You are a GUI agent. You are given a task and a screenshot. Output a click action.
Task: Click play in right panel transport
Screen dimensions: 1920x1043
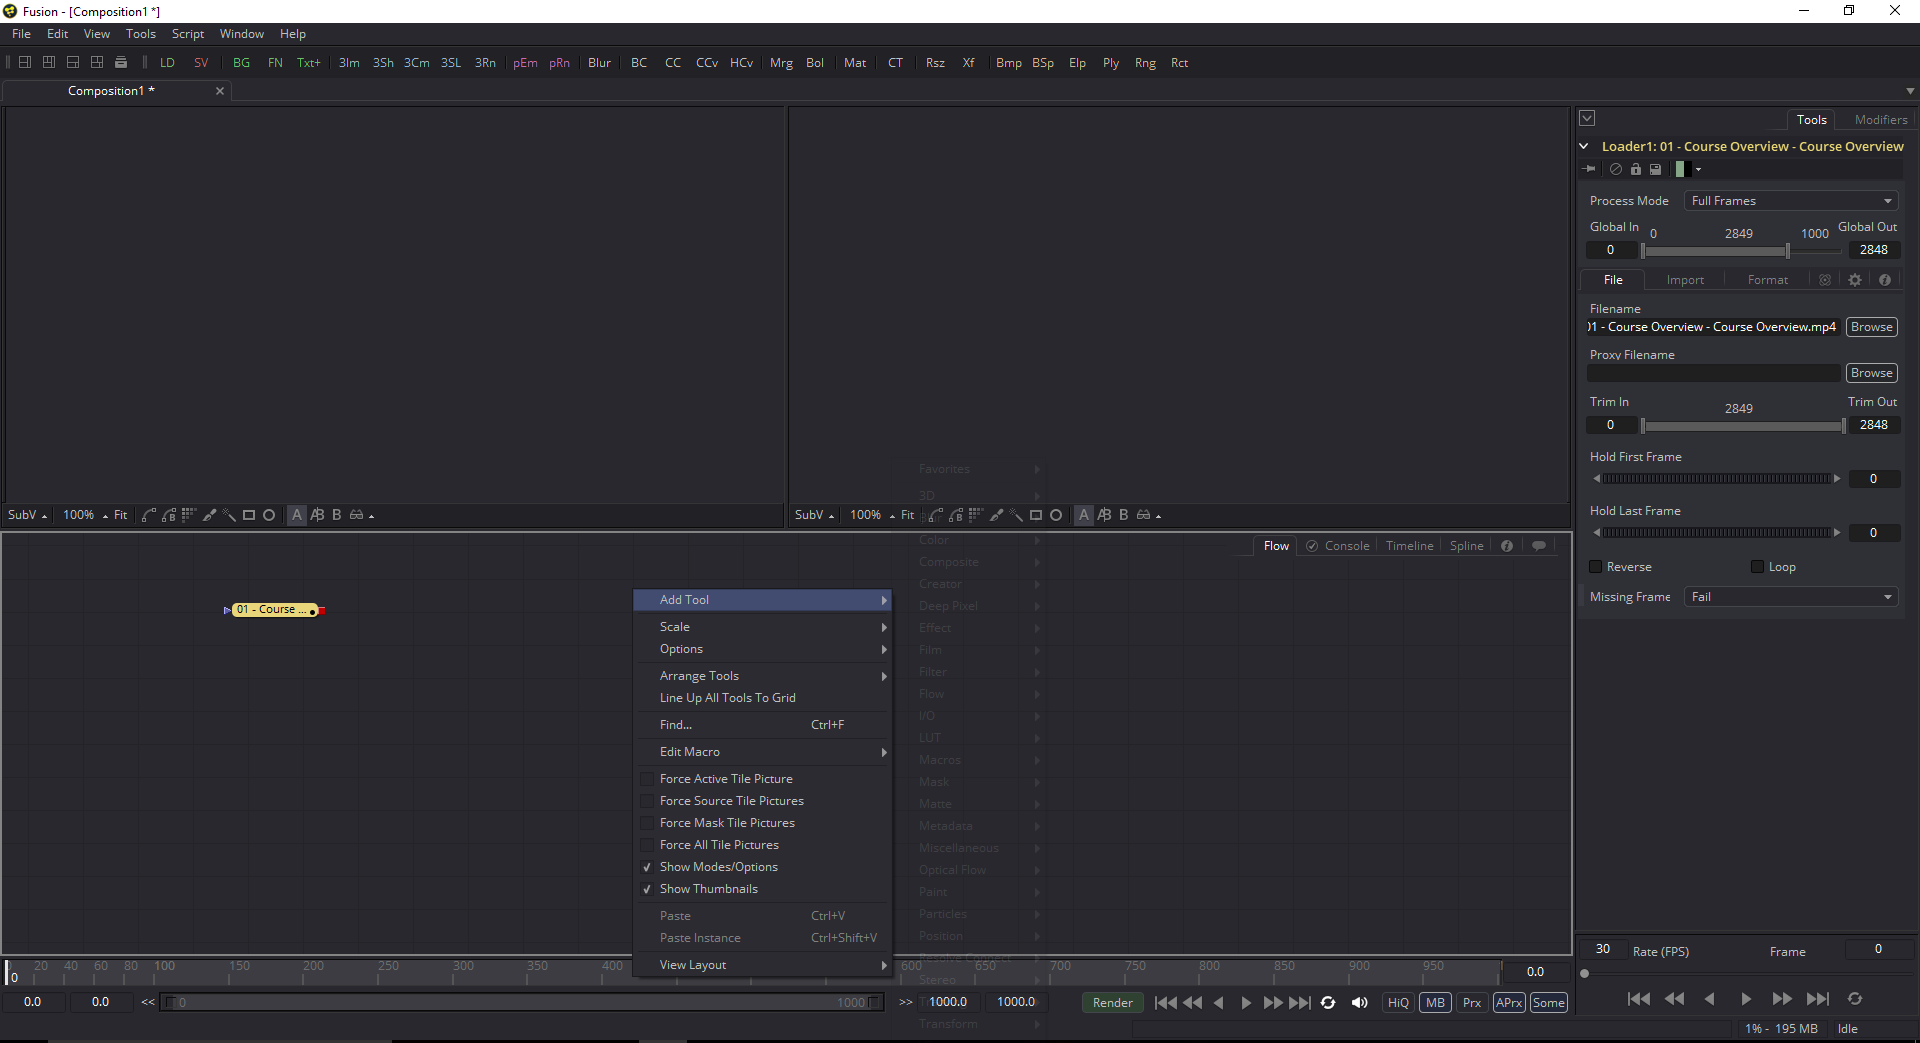(x=1746, y=998)
